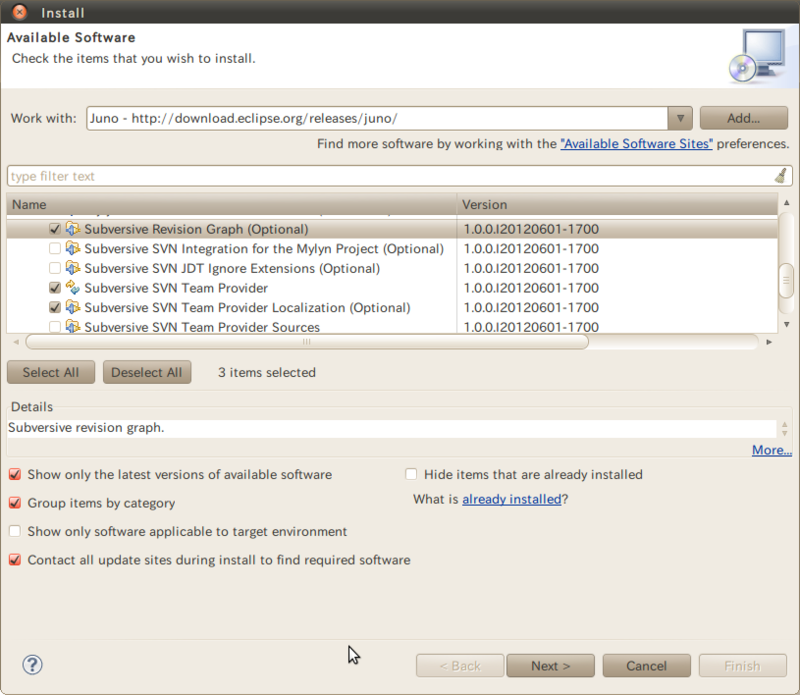Click the Subversive revision graph. details text
The height and width of the screenshot is (695, 800).
point(86,428)
